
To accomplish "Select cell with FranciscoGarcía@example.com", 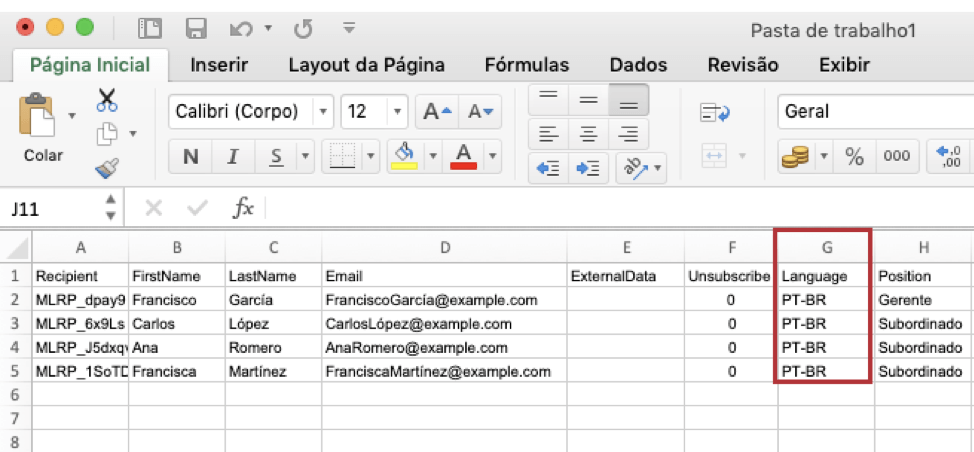I will click(x=444, y=300).
